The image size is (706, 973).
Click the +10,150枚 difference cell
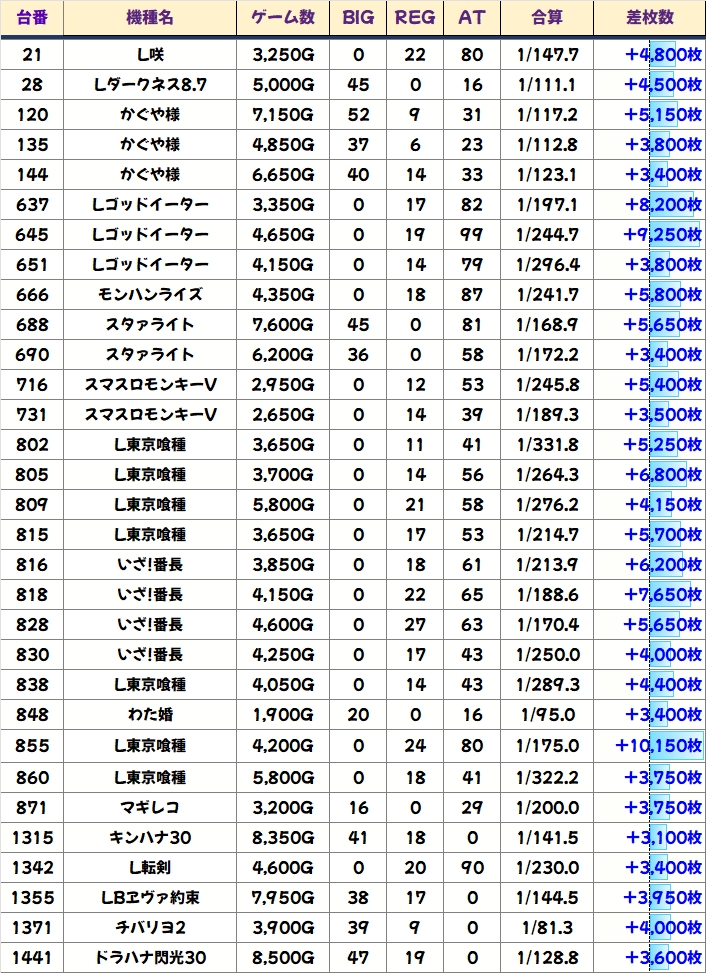650,745
